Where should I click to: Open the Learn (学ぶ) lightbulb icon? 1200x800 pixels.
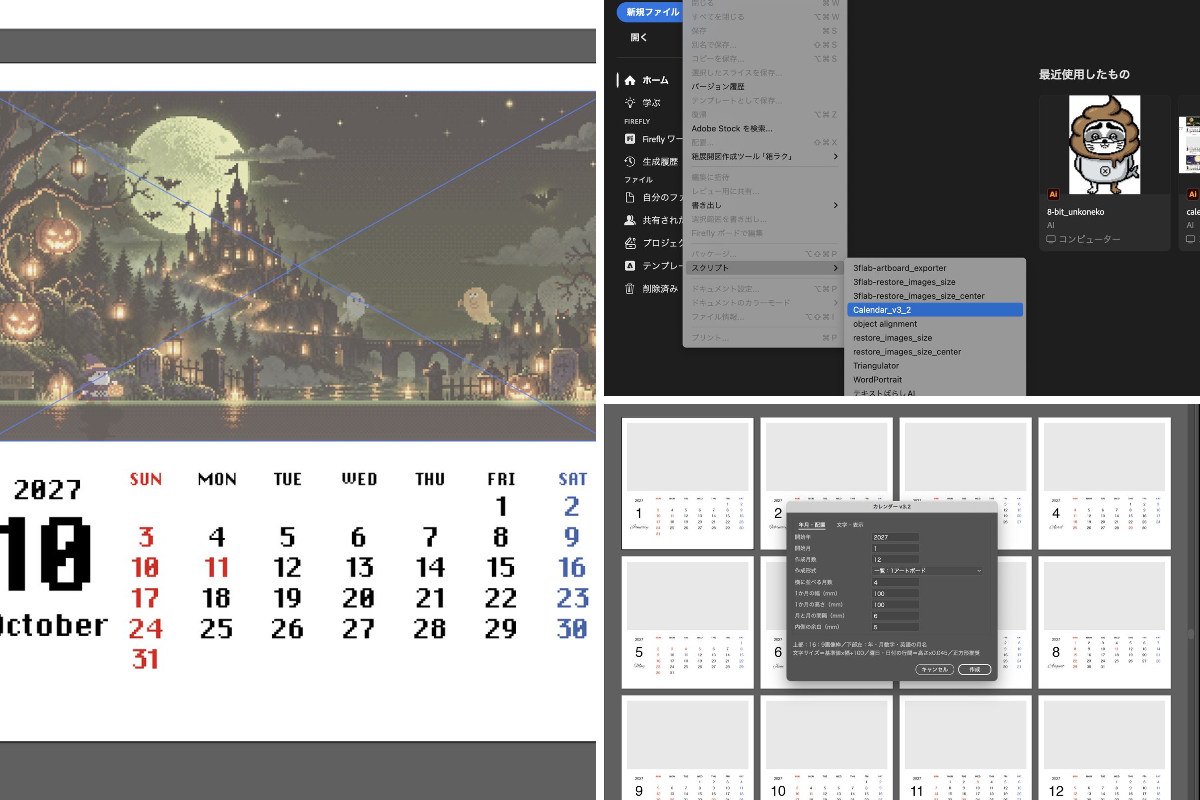pyautogui.click(x=629, y=102)
